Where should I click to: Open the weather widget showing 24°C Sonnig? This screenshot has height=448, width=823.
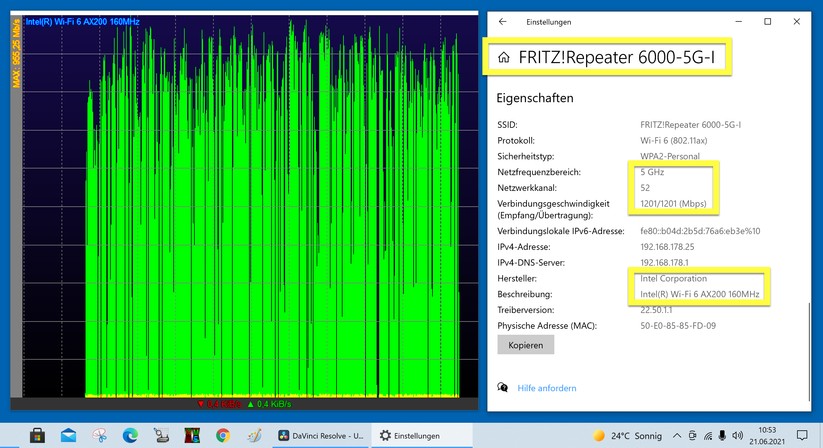[x=627, y=436]
